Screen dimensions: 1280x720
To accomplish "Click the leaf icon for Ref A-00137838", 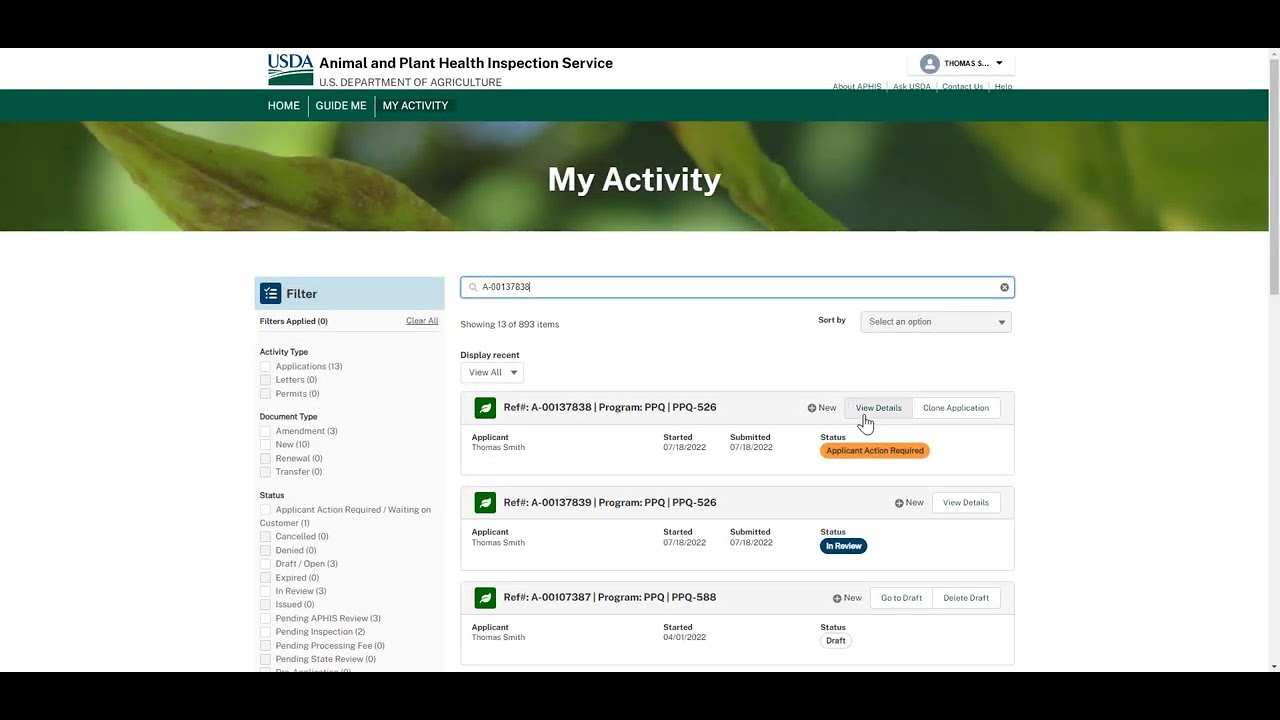I will pyautogui.click(x=485, y=408).
